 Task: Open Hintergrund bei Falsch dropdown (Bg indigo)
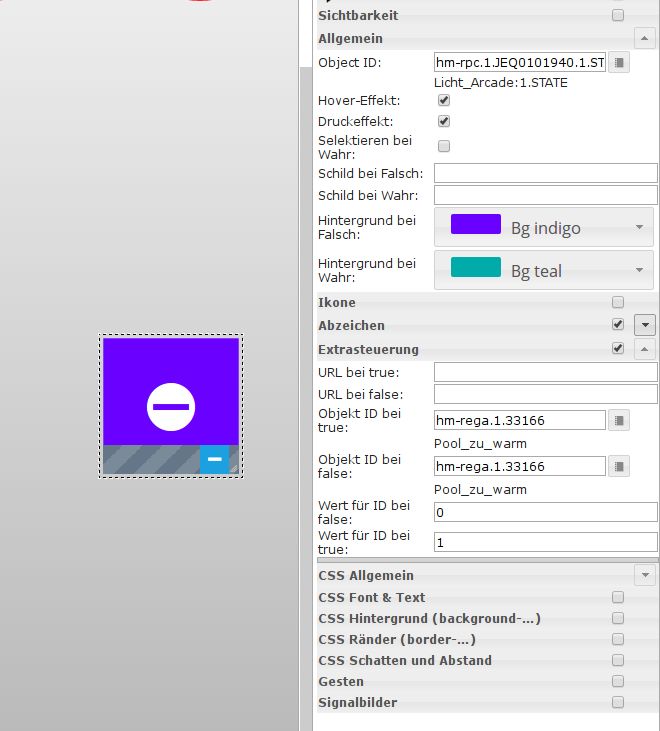[544, 227]
